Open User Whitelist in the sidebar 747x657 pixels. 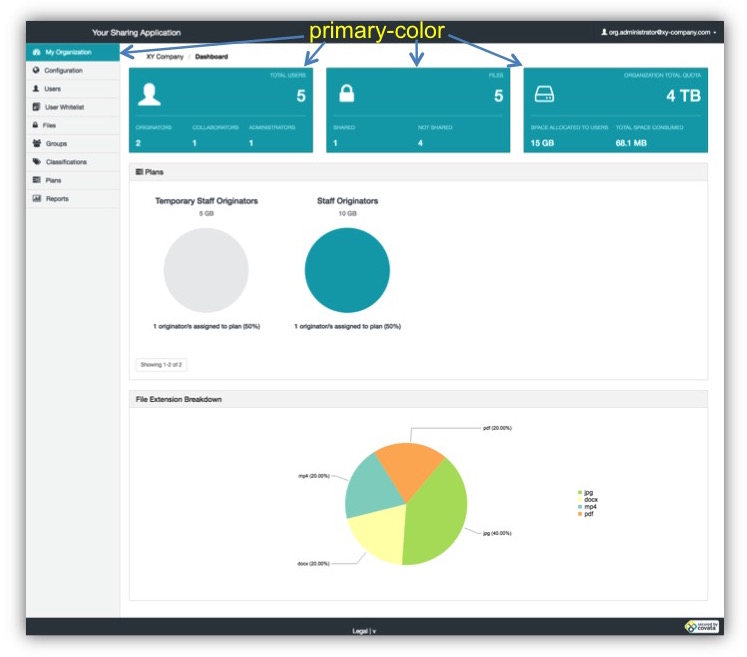coord(65,107)
